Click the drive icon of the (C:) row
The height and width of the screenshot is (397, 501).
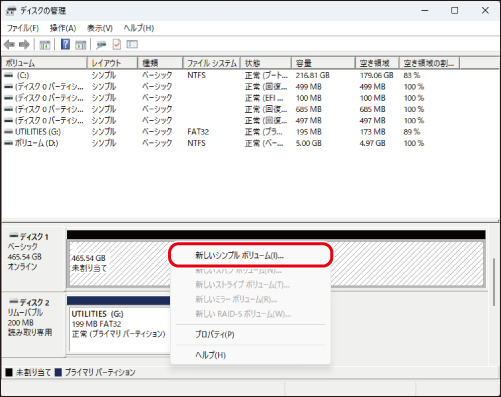pos(9,75)
